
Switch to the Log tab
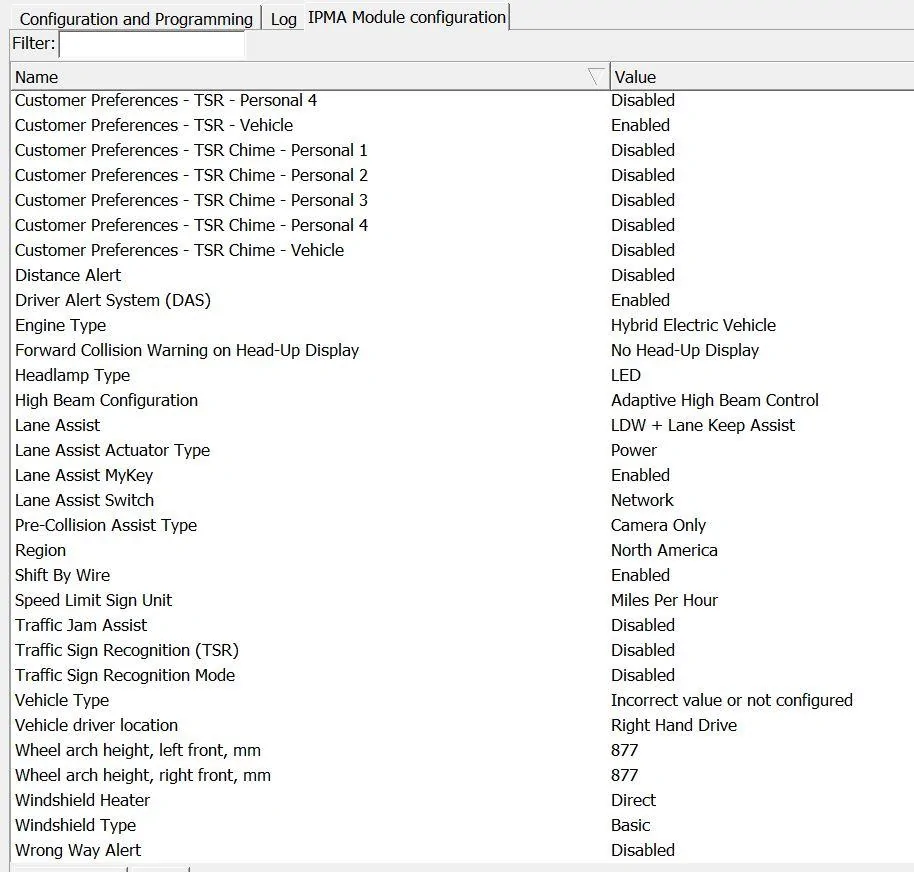(x=283, y=18)
